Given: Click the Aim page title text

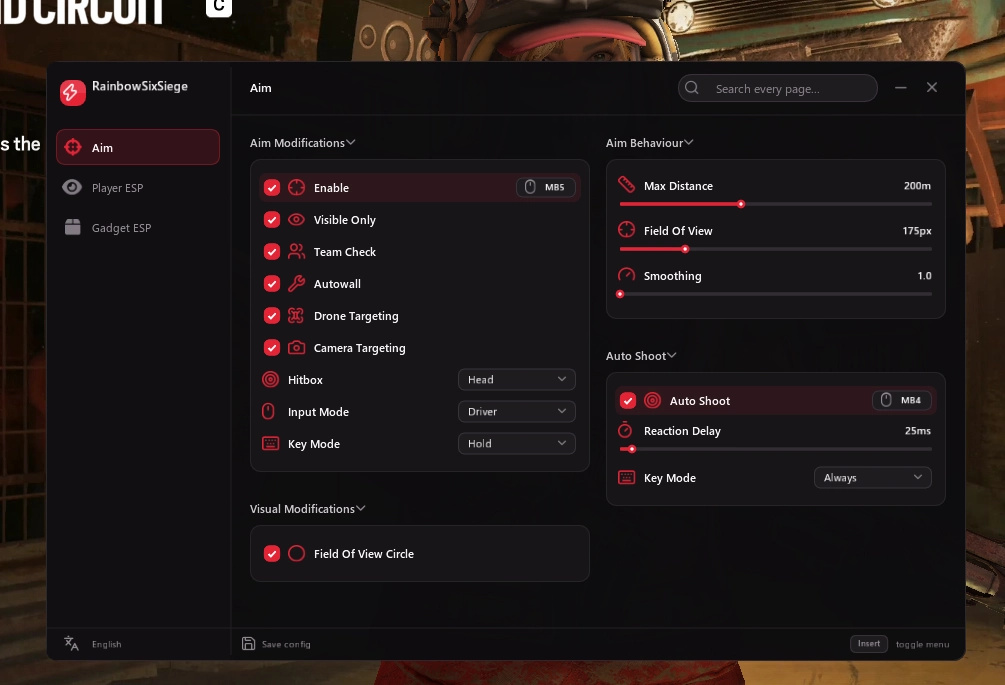Looking at the screenshot, I should [x=260, y=88].
